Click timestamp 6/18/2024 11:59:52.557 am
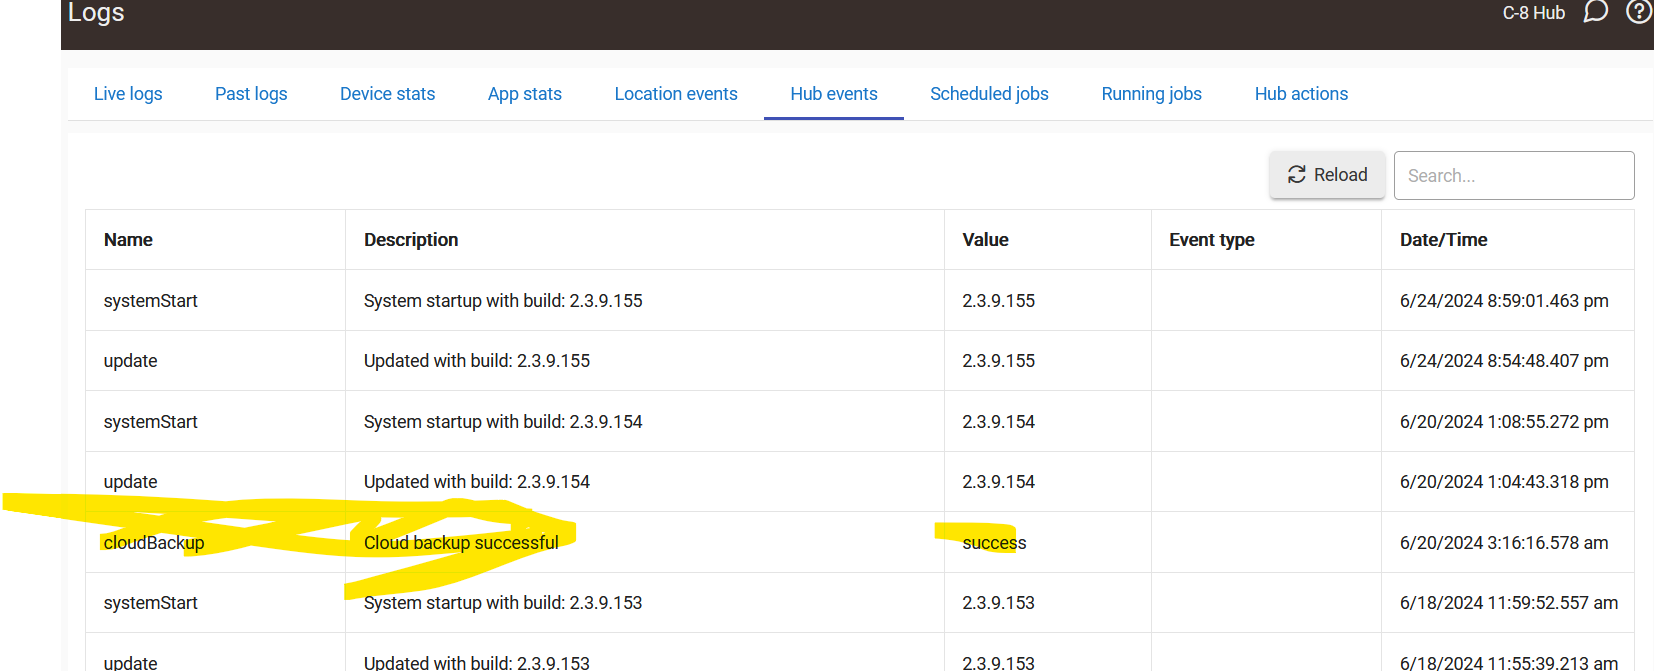The width and height of the screenshot is (1654, 671). tap(1509, 603)
